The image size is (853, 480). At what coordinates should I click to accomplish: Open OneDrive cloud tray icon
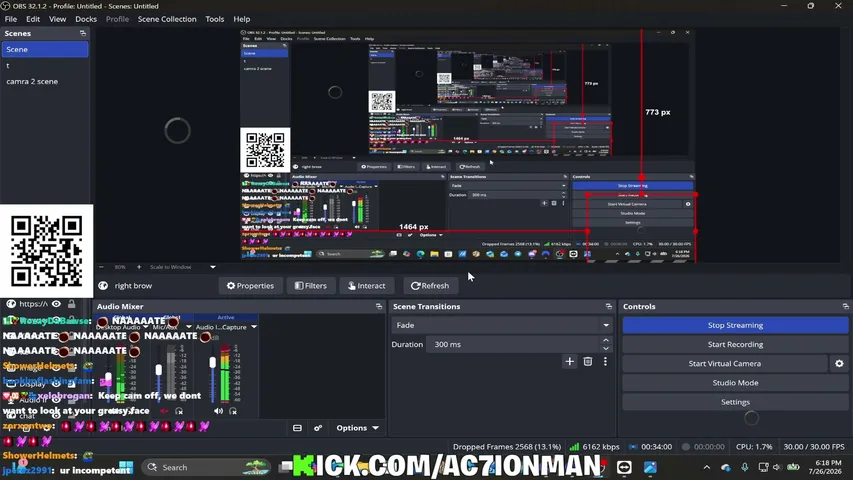click(726, 467)
